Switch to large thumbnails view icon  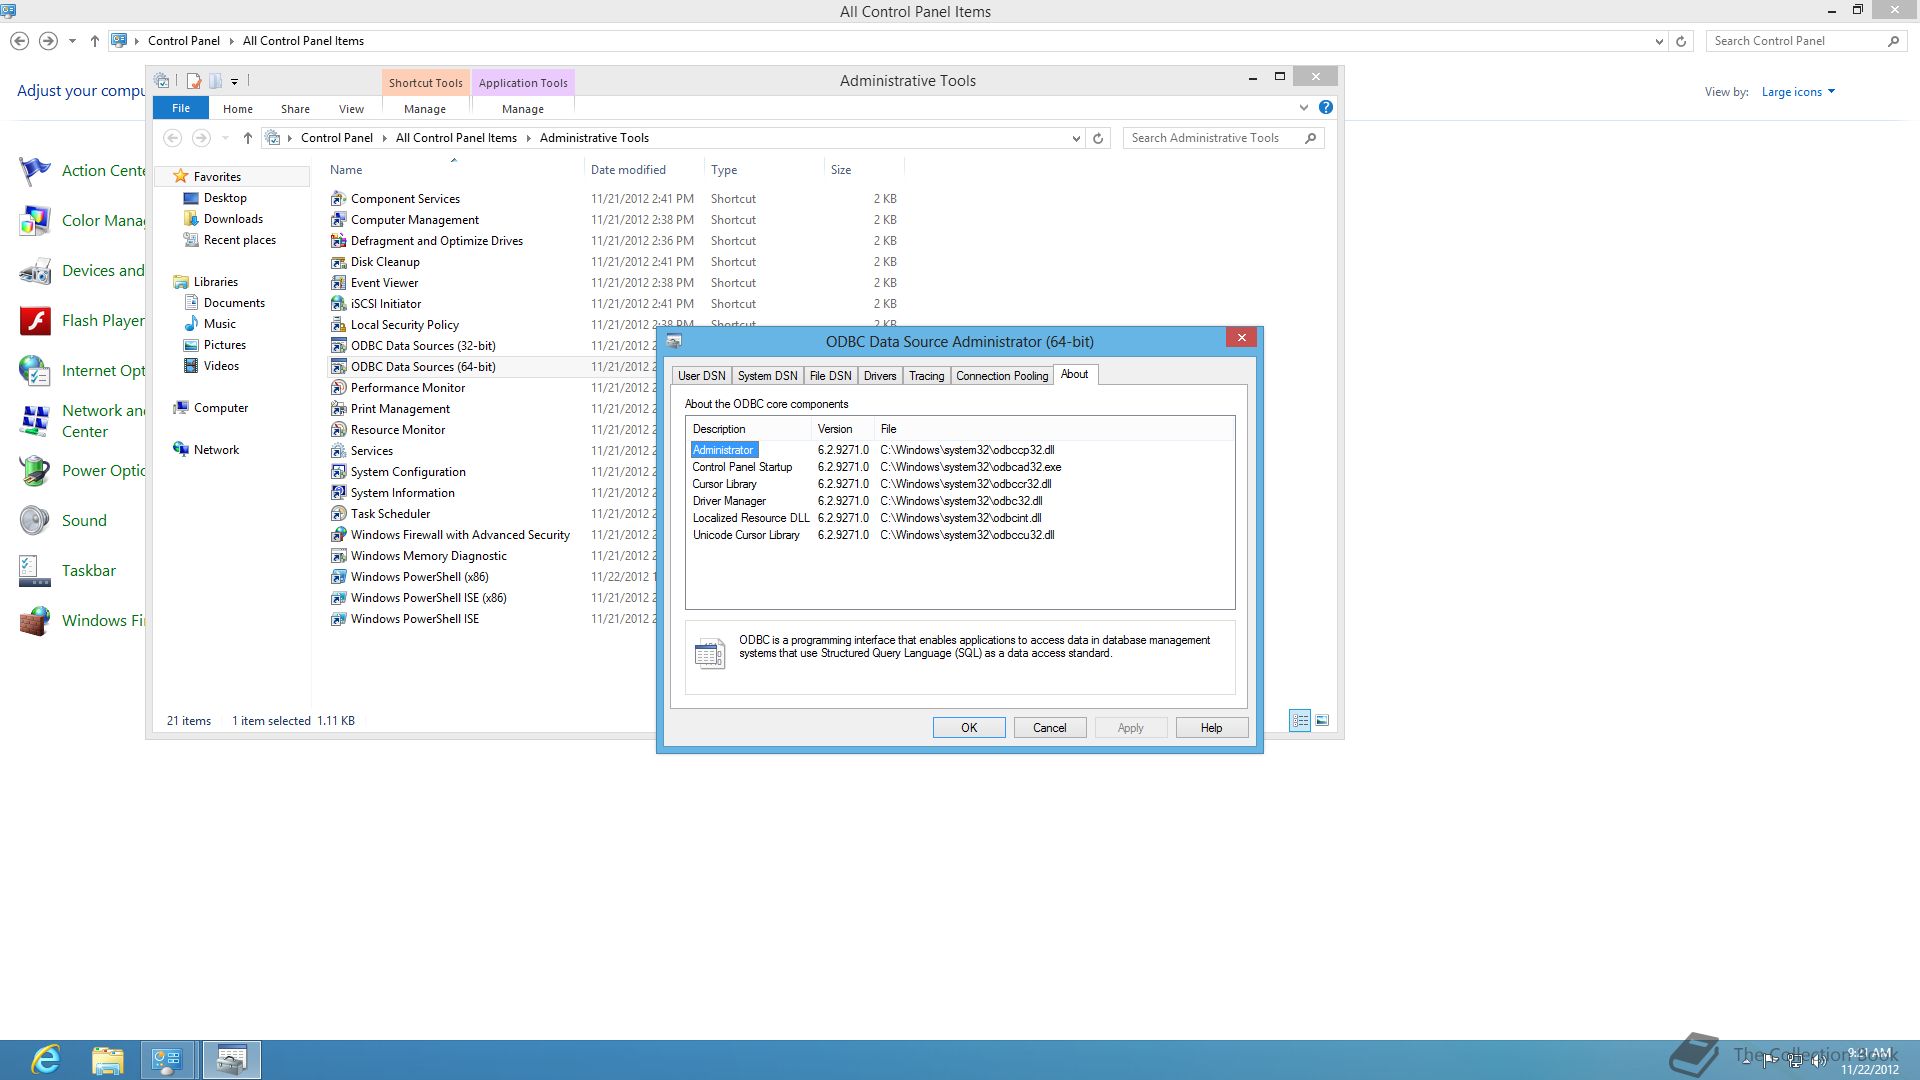pyautogui.click(x=1322, y=720)
